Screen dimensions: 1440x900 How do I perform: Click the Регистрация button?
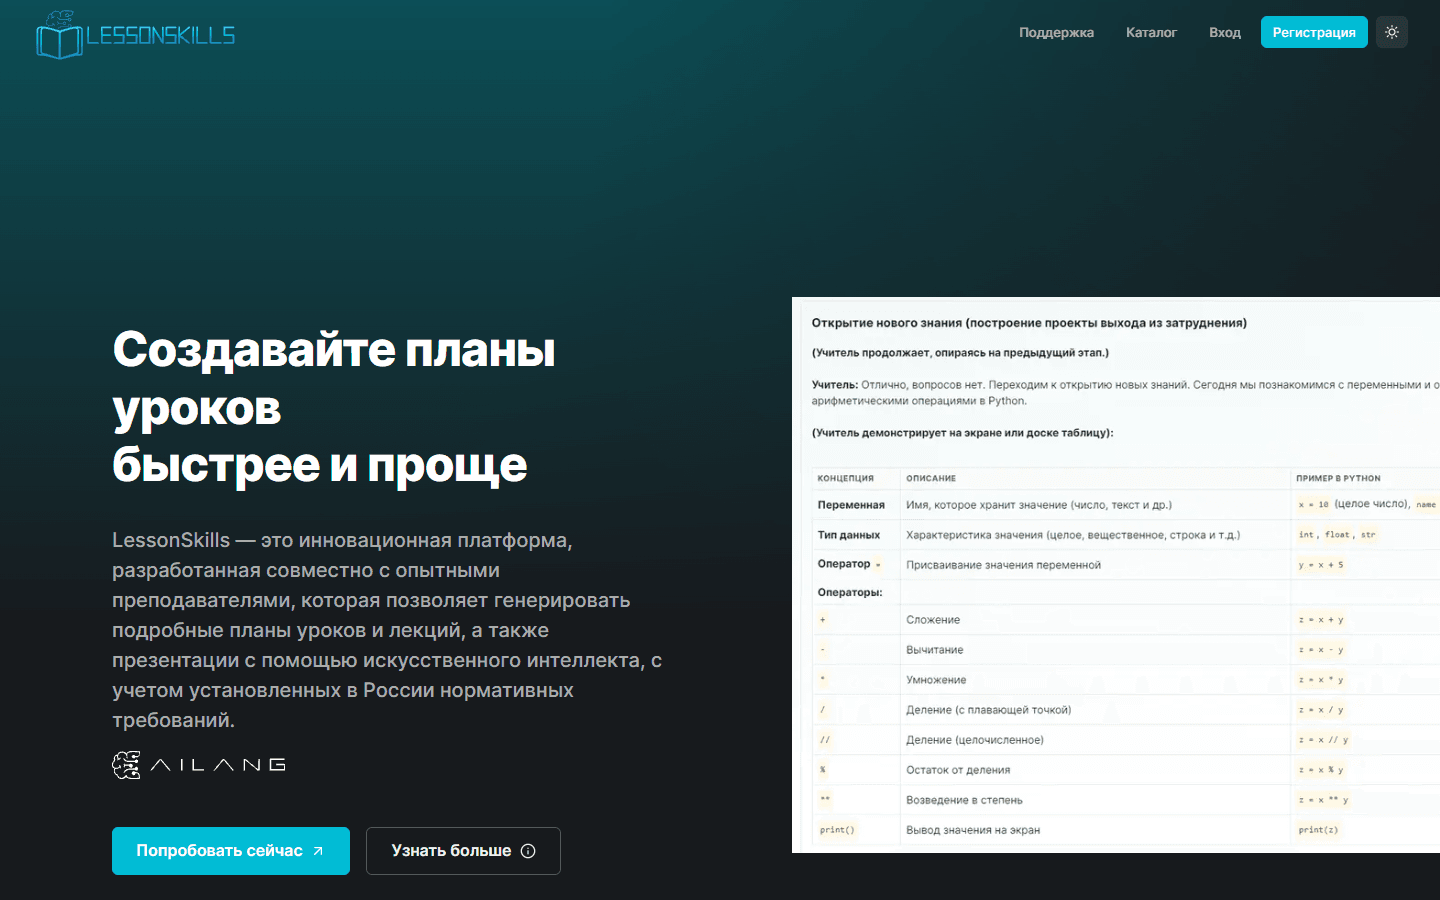tap(1314, 32)
